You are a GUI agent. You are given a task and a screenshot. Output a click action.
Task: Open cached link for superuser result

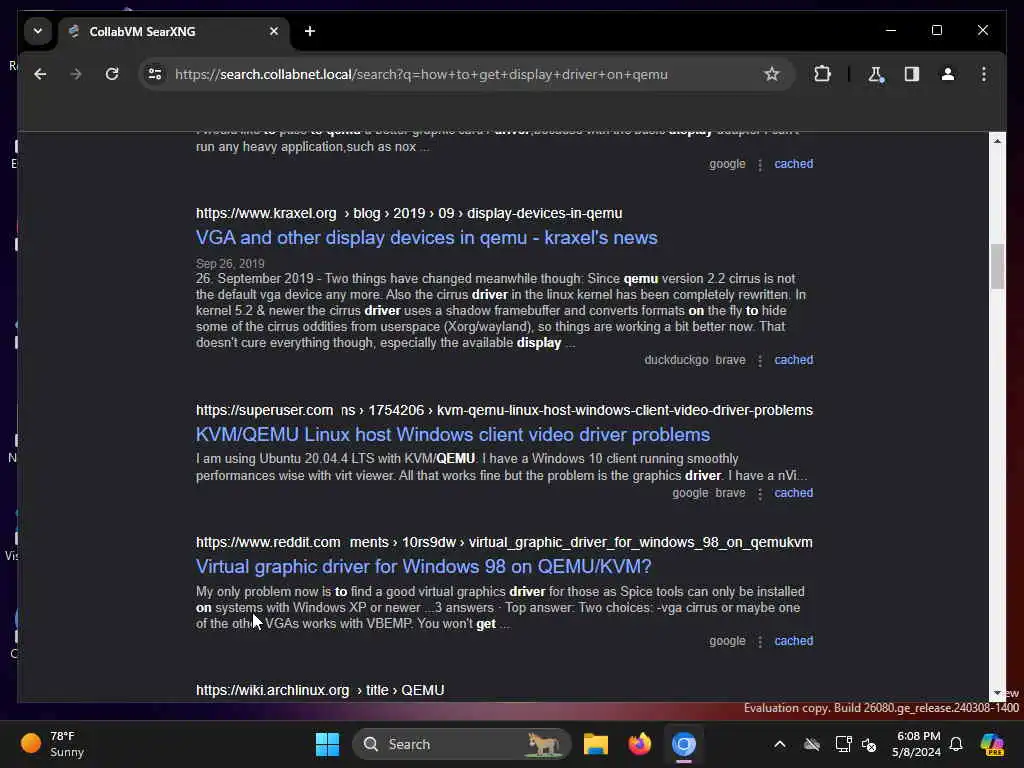coord(793,493)
